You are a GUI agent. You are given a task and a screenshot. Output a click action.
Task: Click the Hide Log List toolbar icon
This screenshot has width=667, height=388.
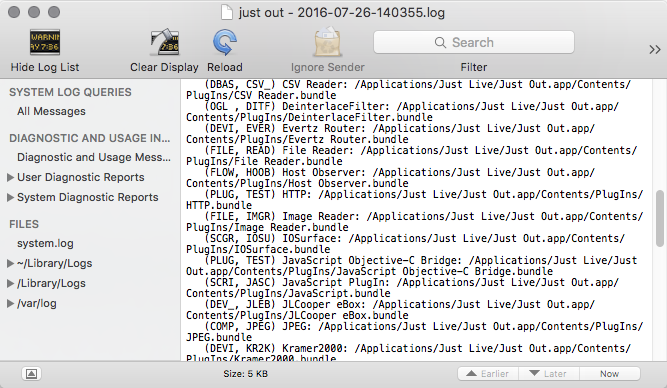pyautogui.click(x=45, y=42)
